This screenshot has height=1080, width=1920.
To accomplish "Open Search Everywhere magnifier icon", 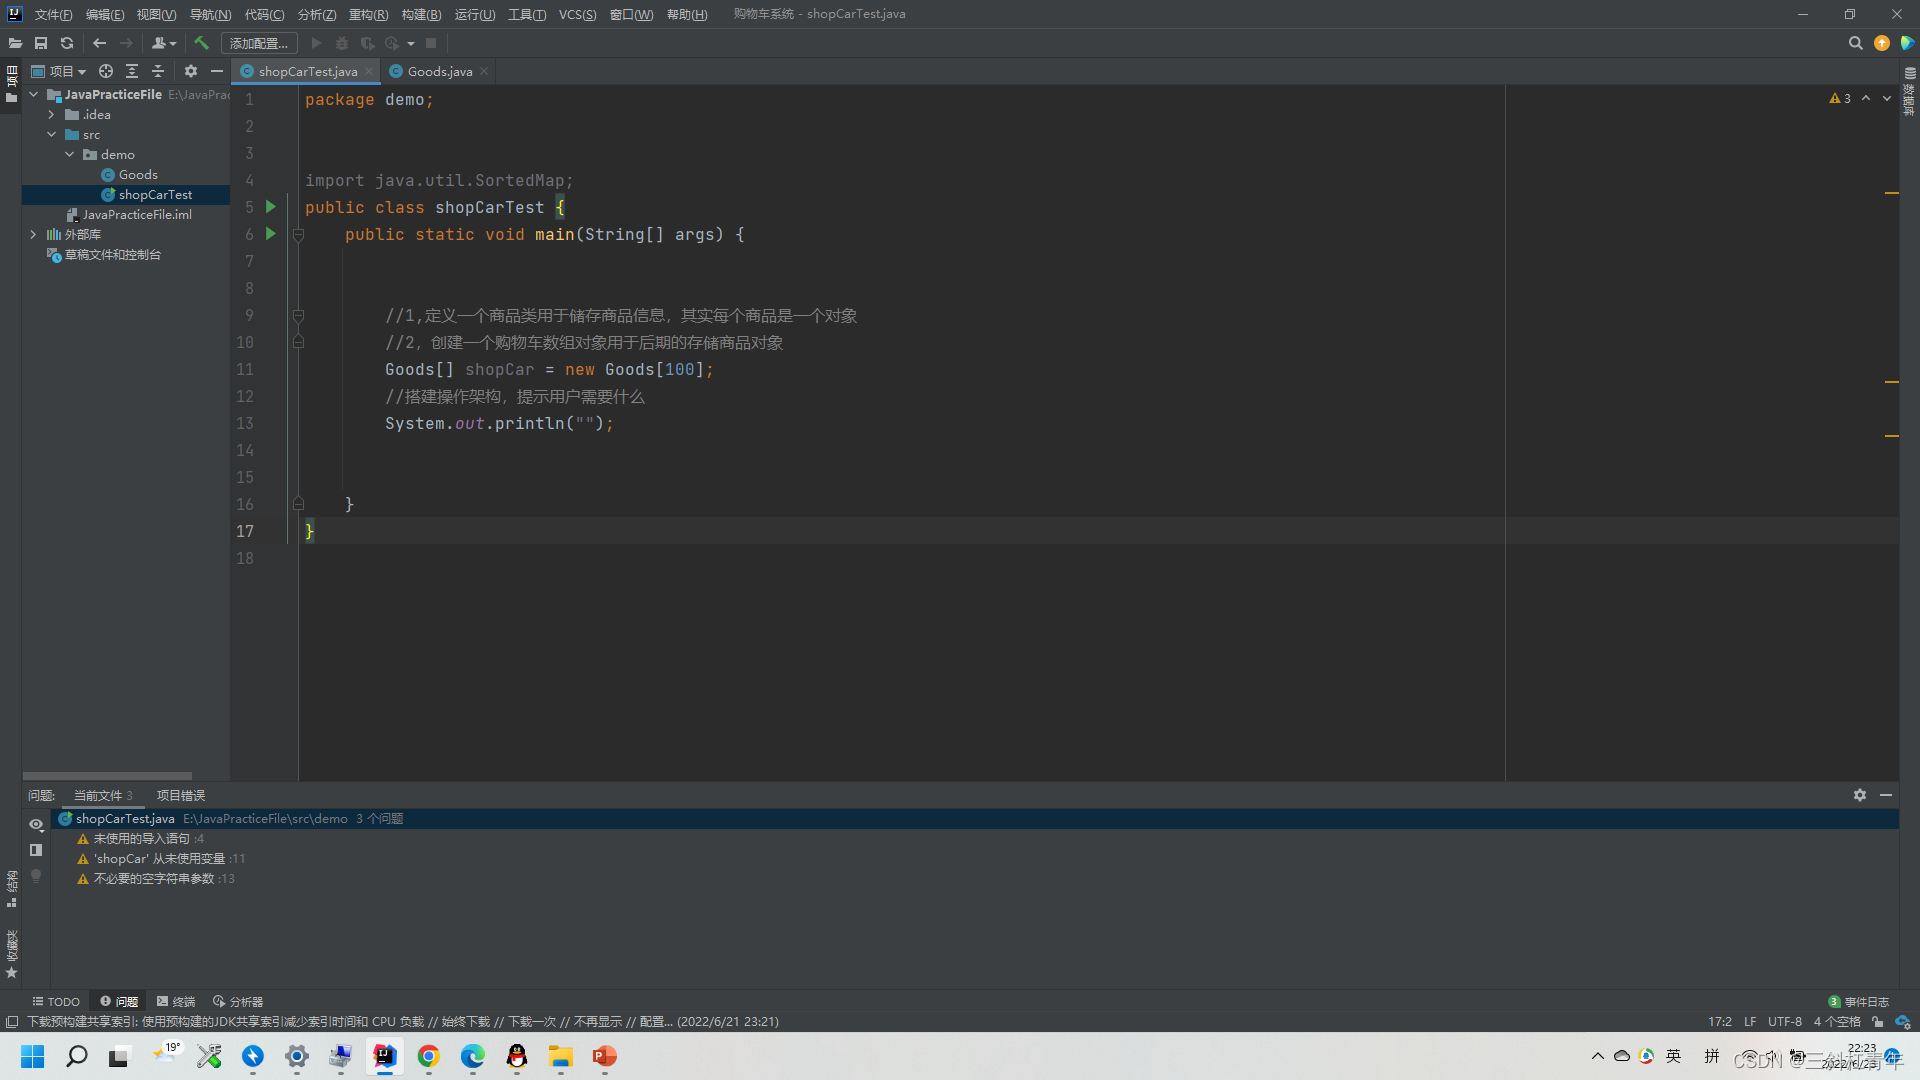I will [1855, 43].
